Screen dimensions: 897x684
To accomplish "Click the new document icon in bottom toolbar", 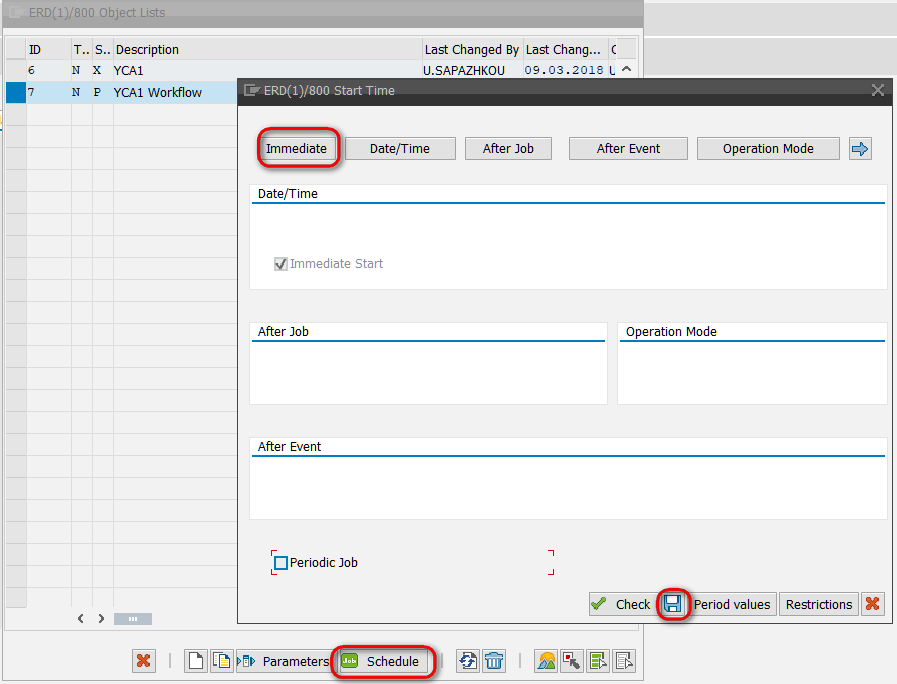I will coord(196,661).
